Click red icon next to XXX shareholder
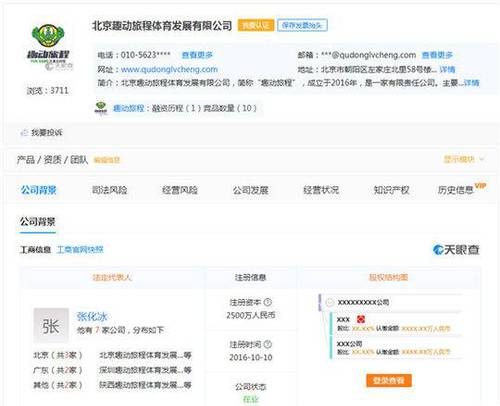The width and height of the screenshot is (500, 406). point(361,319)
